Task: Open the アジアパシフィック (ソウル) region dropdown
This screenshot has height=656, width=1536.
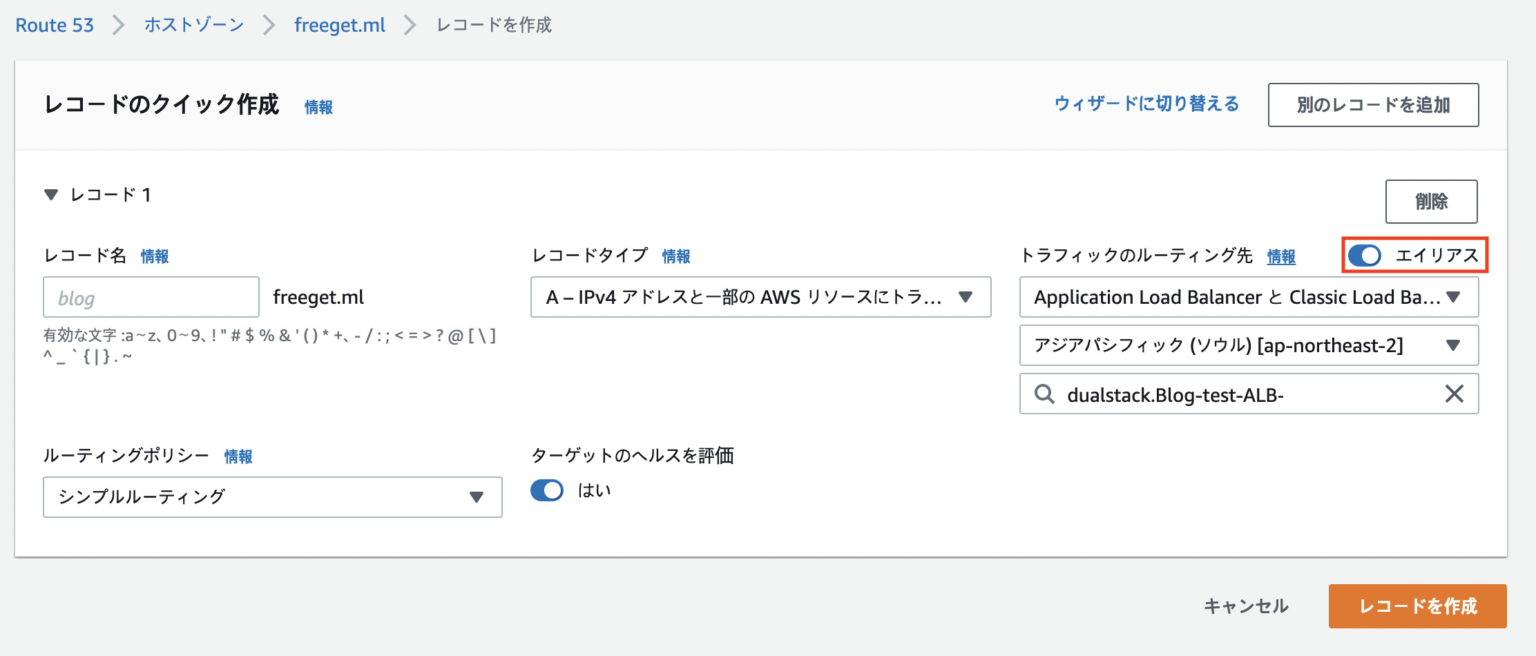Action: point(1248,345)
